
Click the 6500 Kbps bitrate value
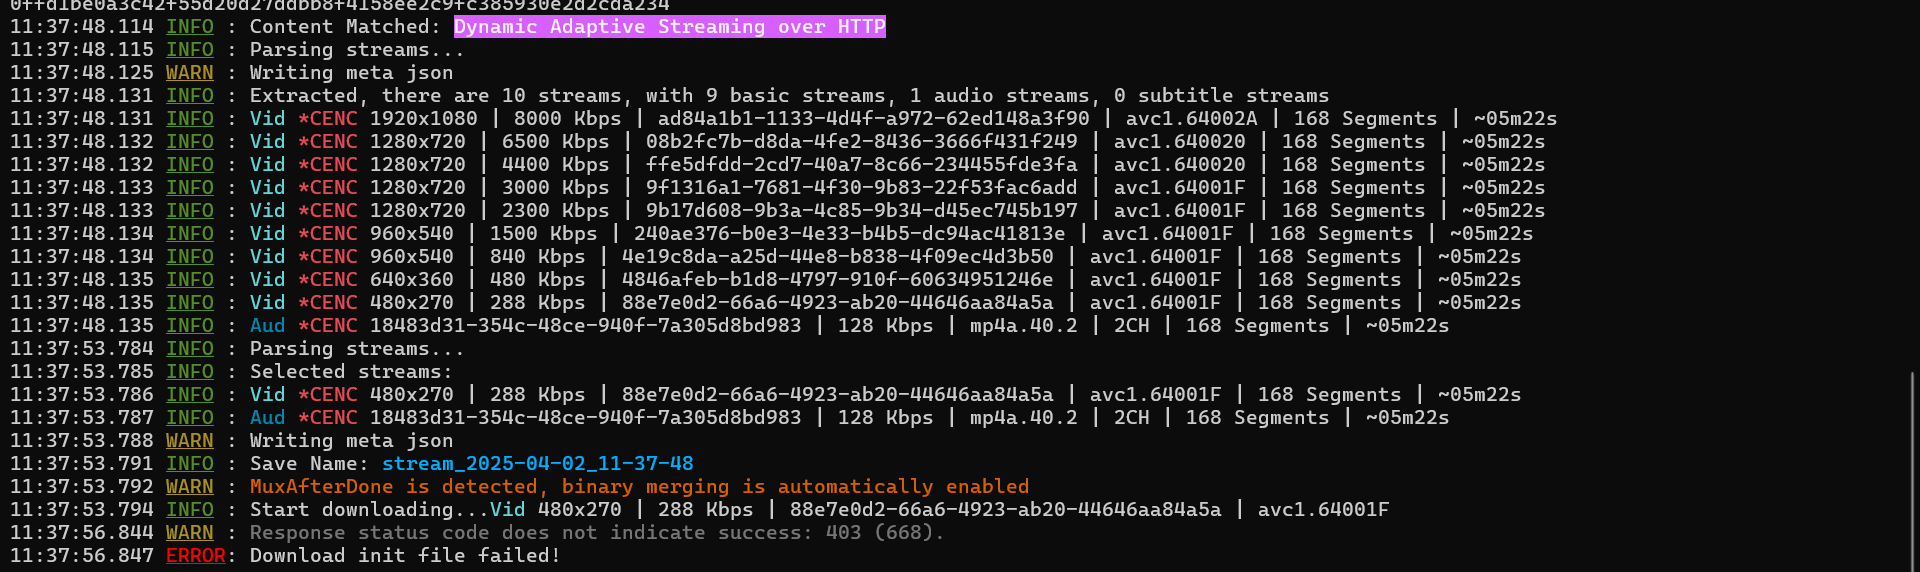point(555,142)
